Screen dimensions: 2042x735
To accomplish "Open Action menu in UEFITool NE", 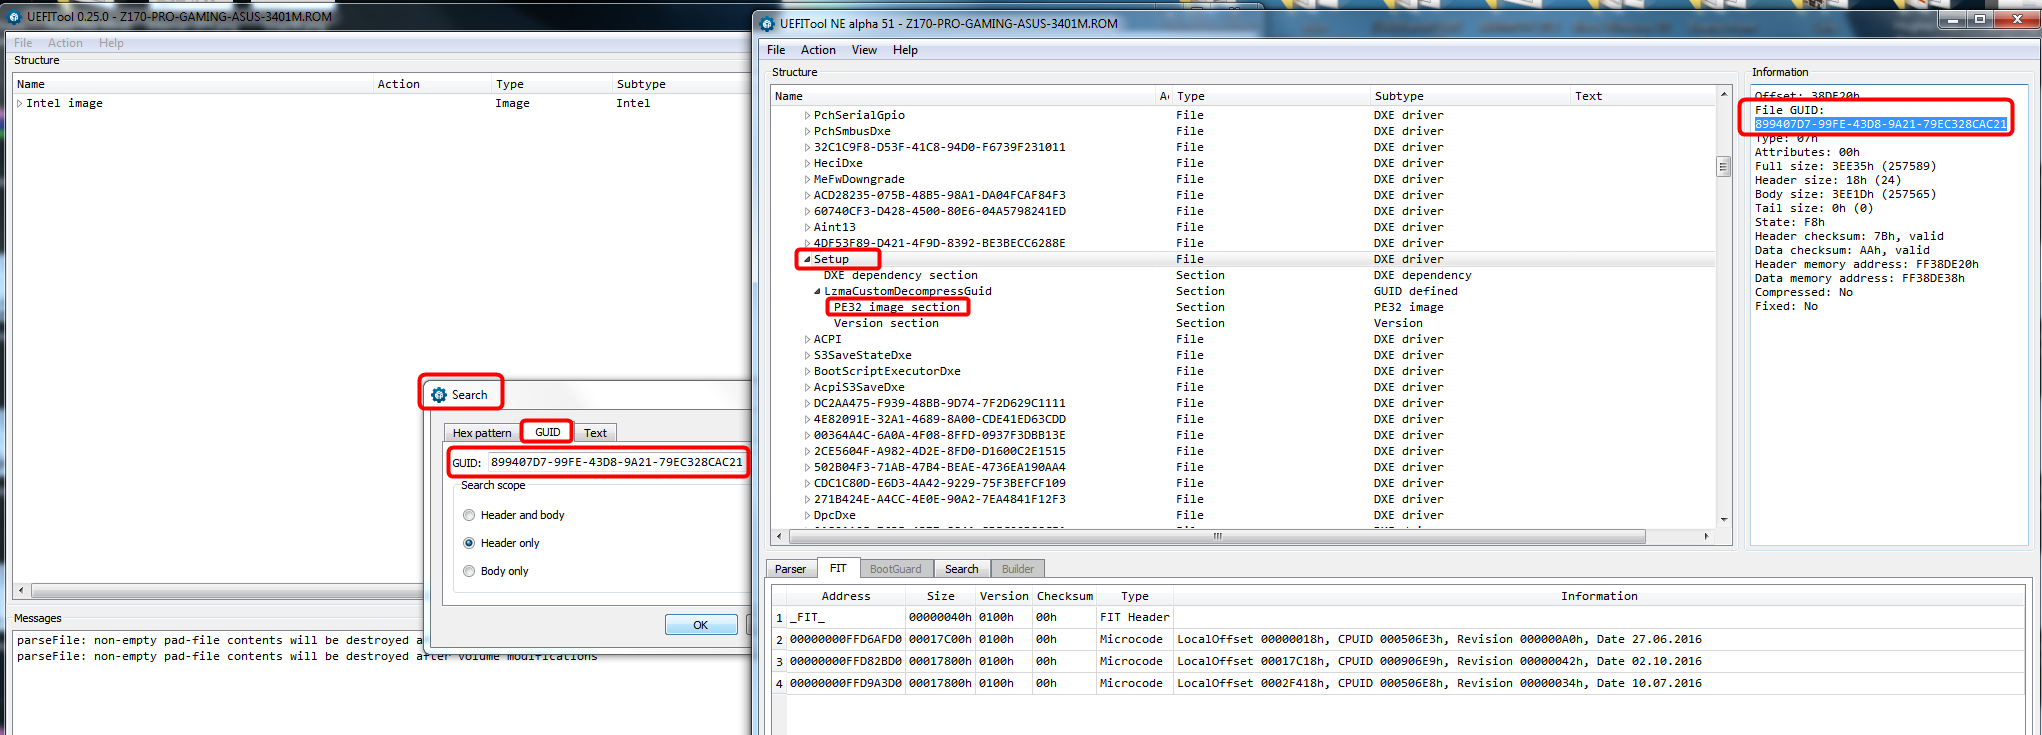I will [x=818, y=50].
